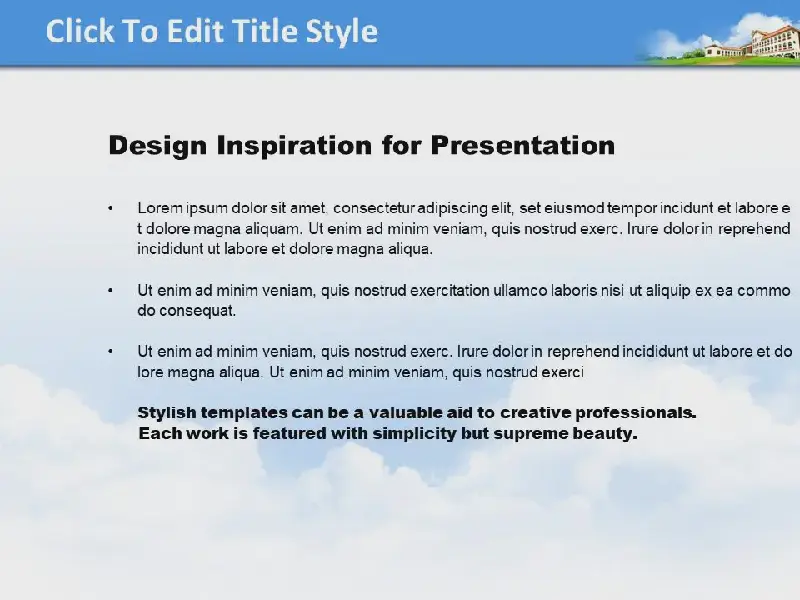This screenshot has width=800, height=600.
Task: Click the bullet text ending 'do consequat.'
Action: click(464, 300)
